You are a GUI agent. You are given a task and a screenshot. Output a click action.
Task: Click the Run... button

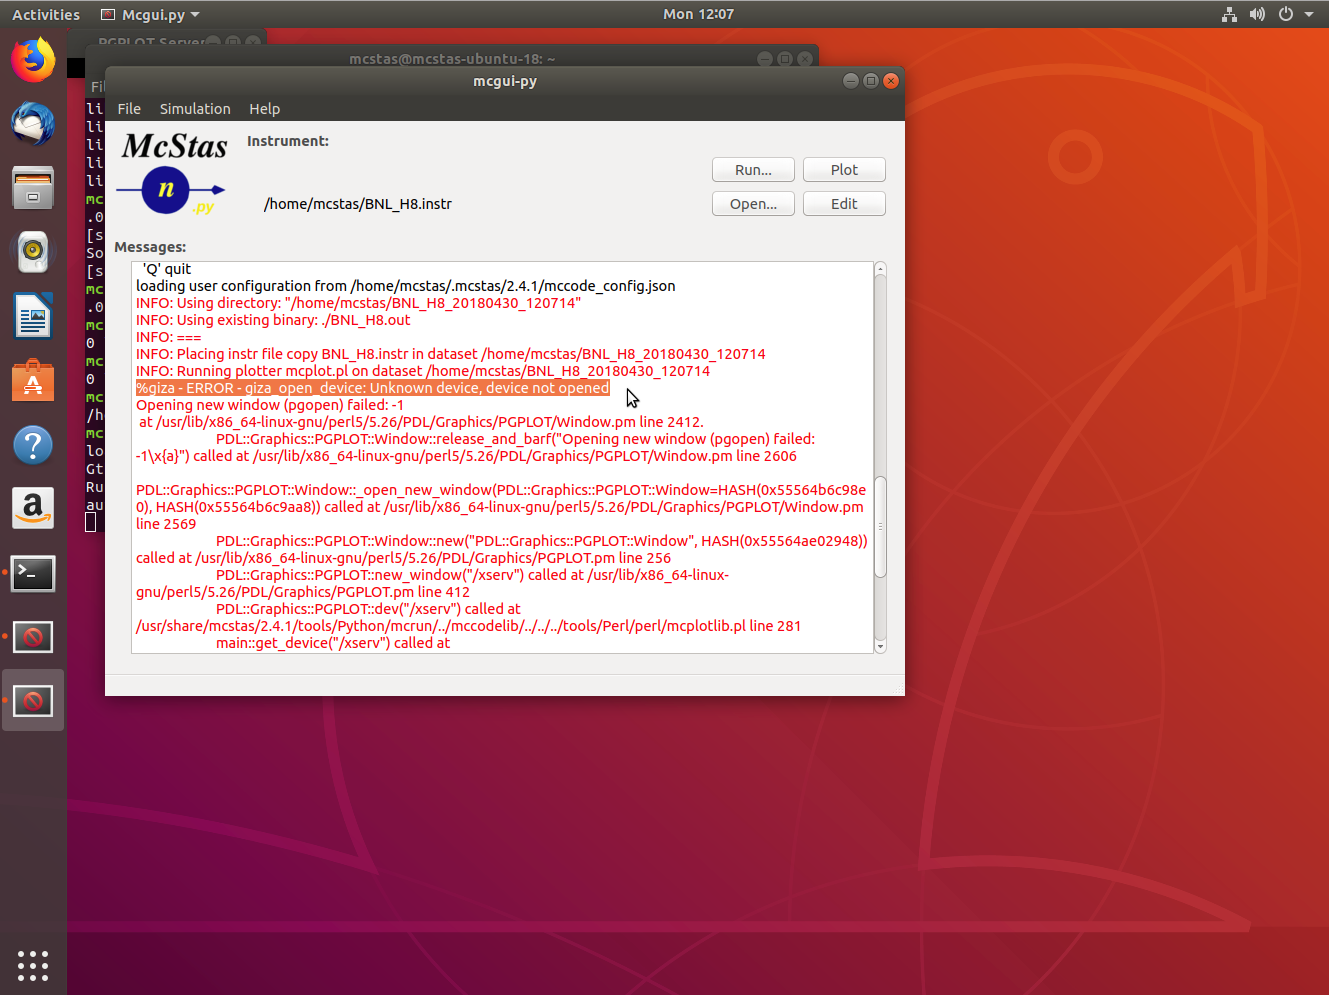click(753, 170)
